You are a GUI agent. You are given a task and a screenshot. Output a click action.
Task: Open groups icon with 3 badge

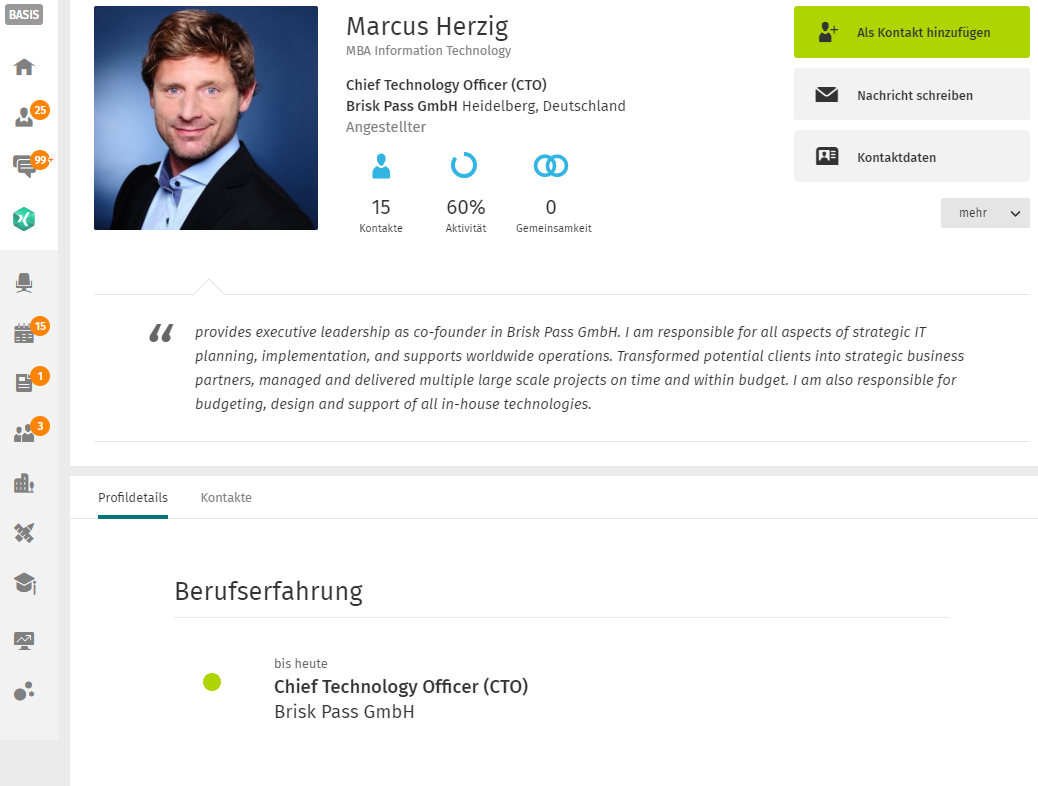tap(24, 433)
